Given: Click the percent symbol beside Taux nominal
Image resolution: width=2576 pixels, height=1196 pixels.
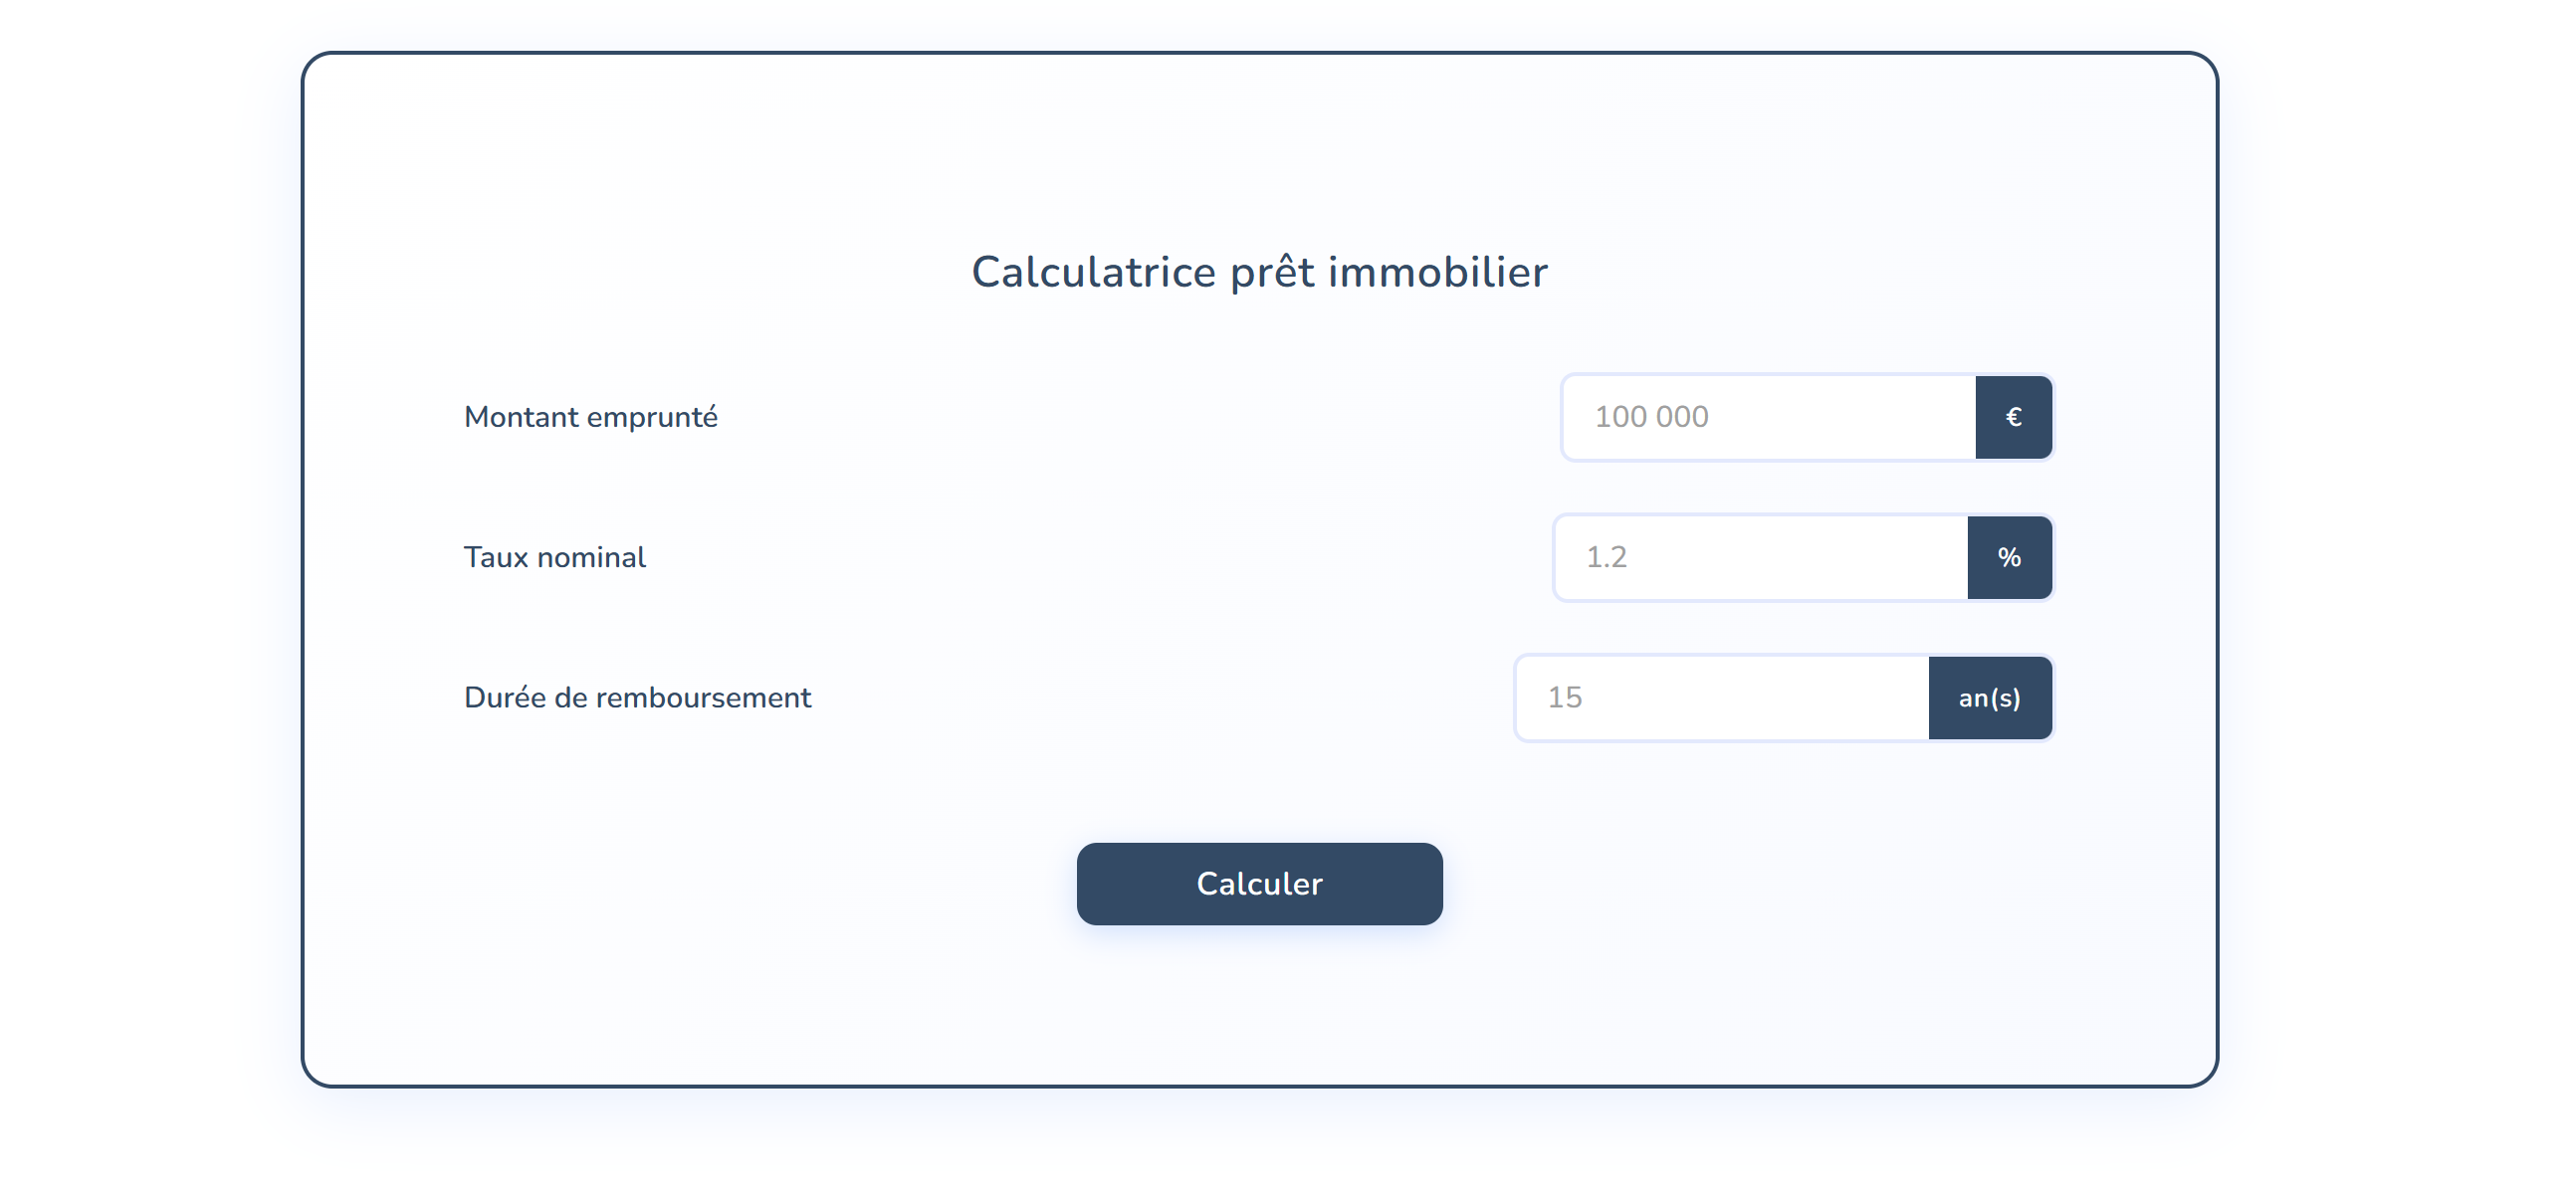Looking at the screenshot, I should (2010, 557).
